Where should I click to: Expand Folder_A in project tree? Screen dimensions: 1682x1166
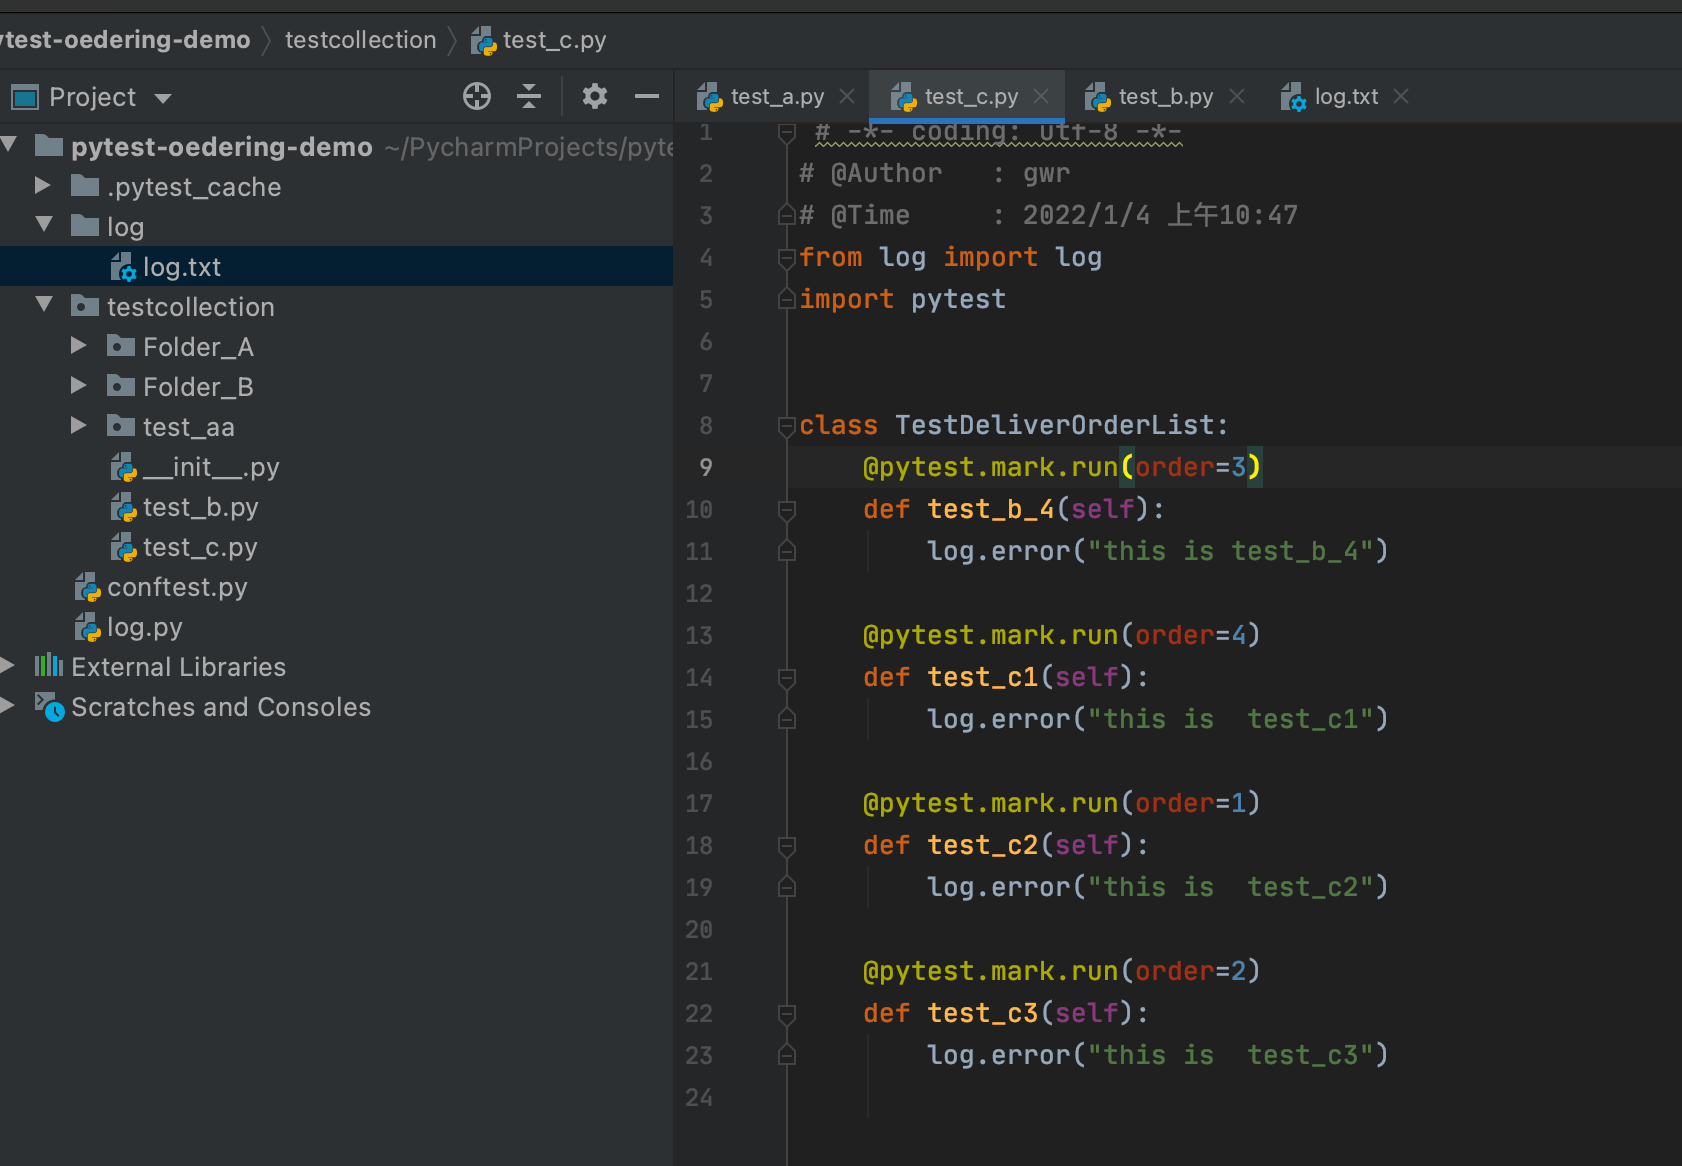(79, 345)
